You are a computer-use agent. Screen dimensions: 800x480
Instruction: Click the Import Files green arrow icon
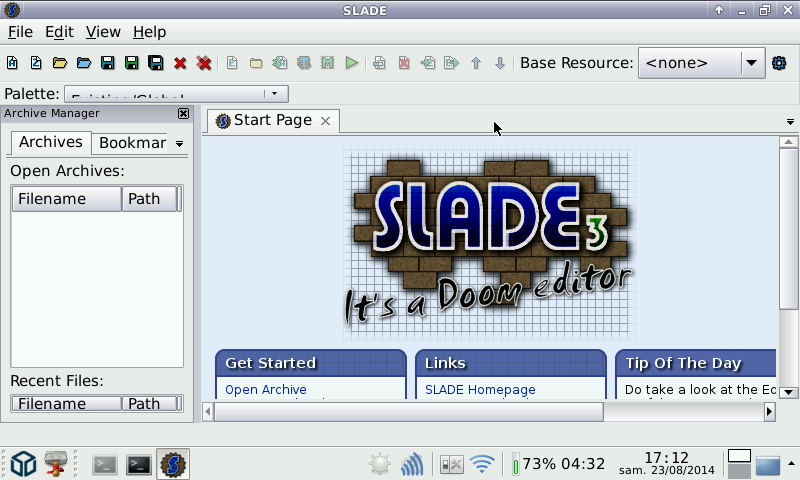click(280, 63)
